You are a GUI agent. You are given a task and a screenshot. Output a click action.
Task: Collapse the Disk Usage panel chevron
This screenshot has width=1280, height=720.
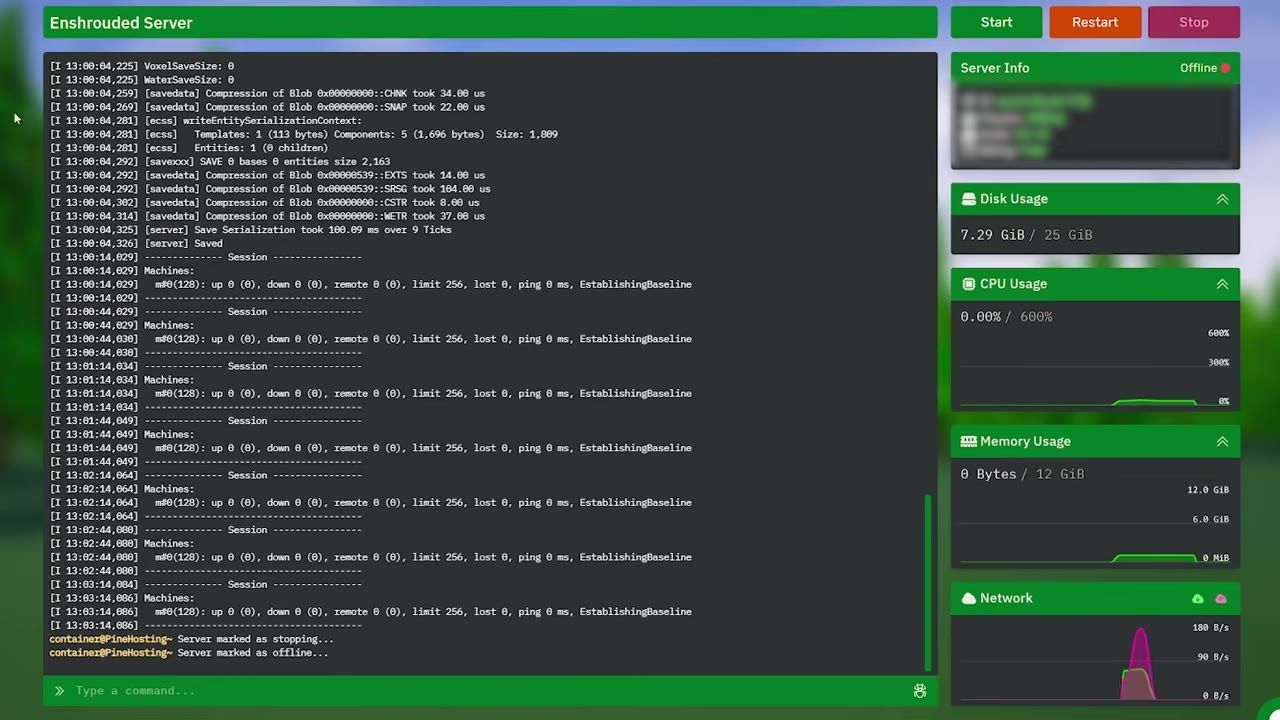click(x=1222, y=199)
